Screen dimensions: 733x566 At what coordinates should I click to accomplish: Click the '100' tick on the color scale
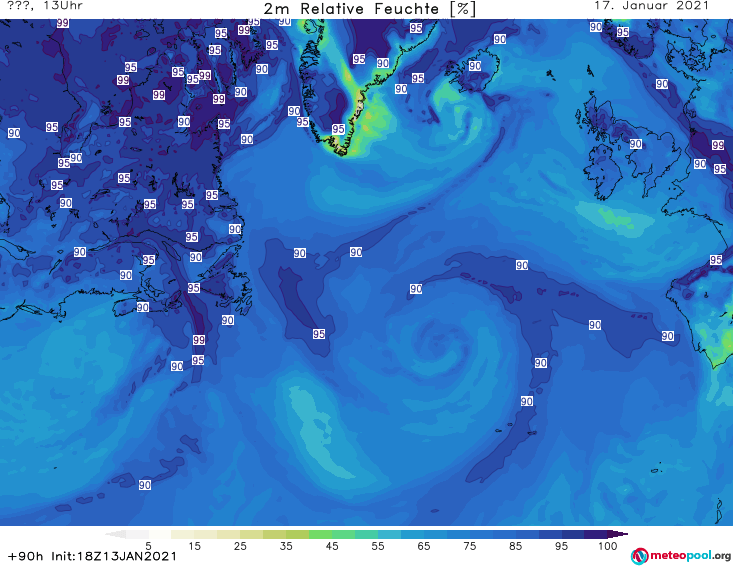(x=608, y=546)
